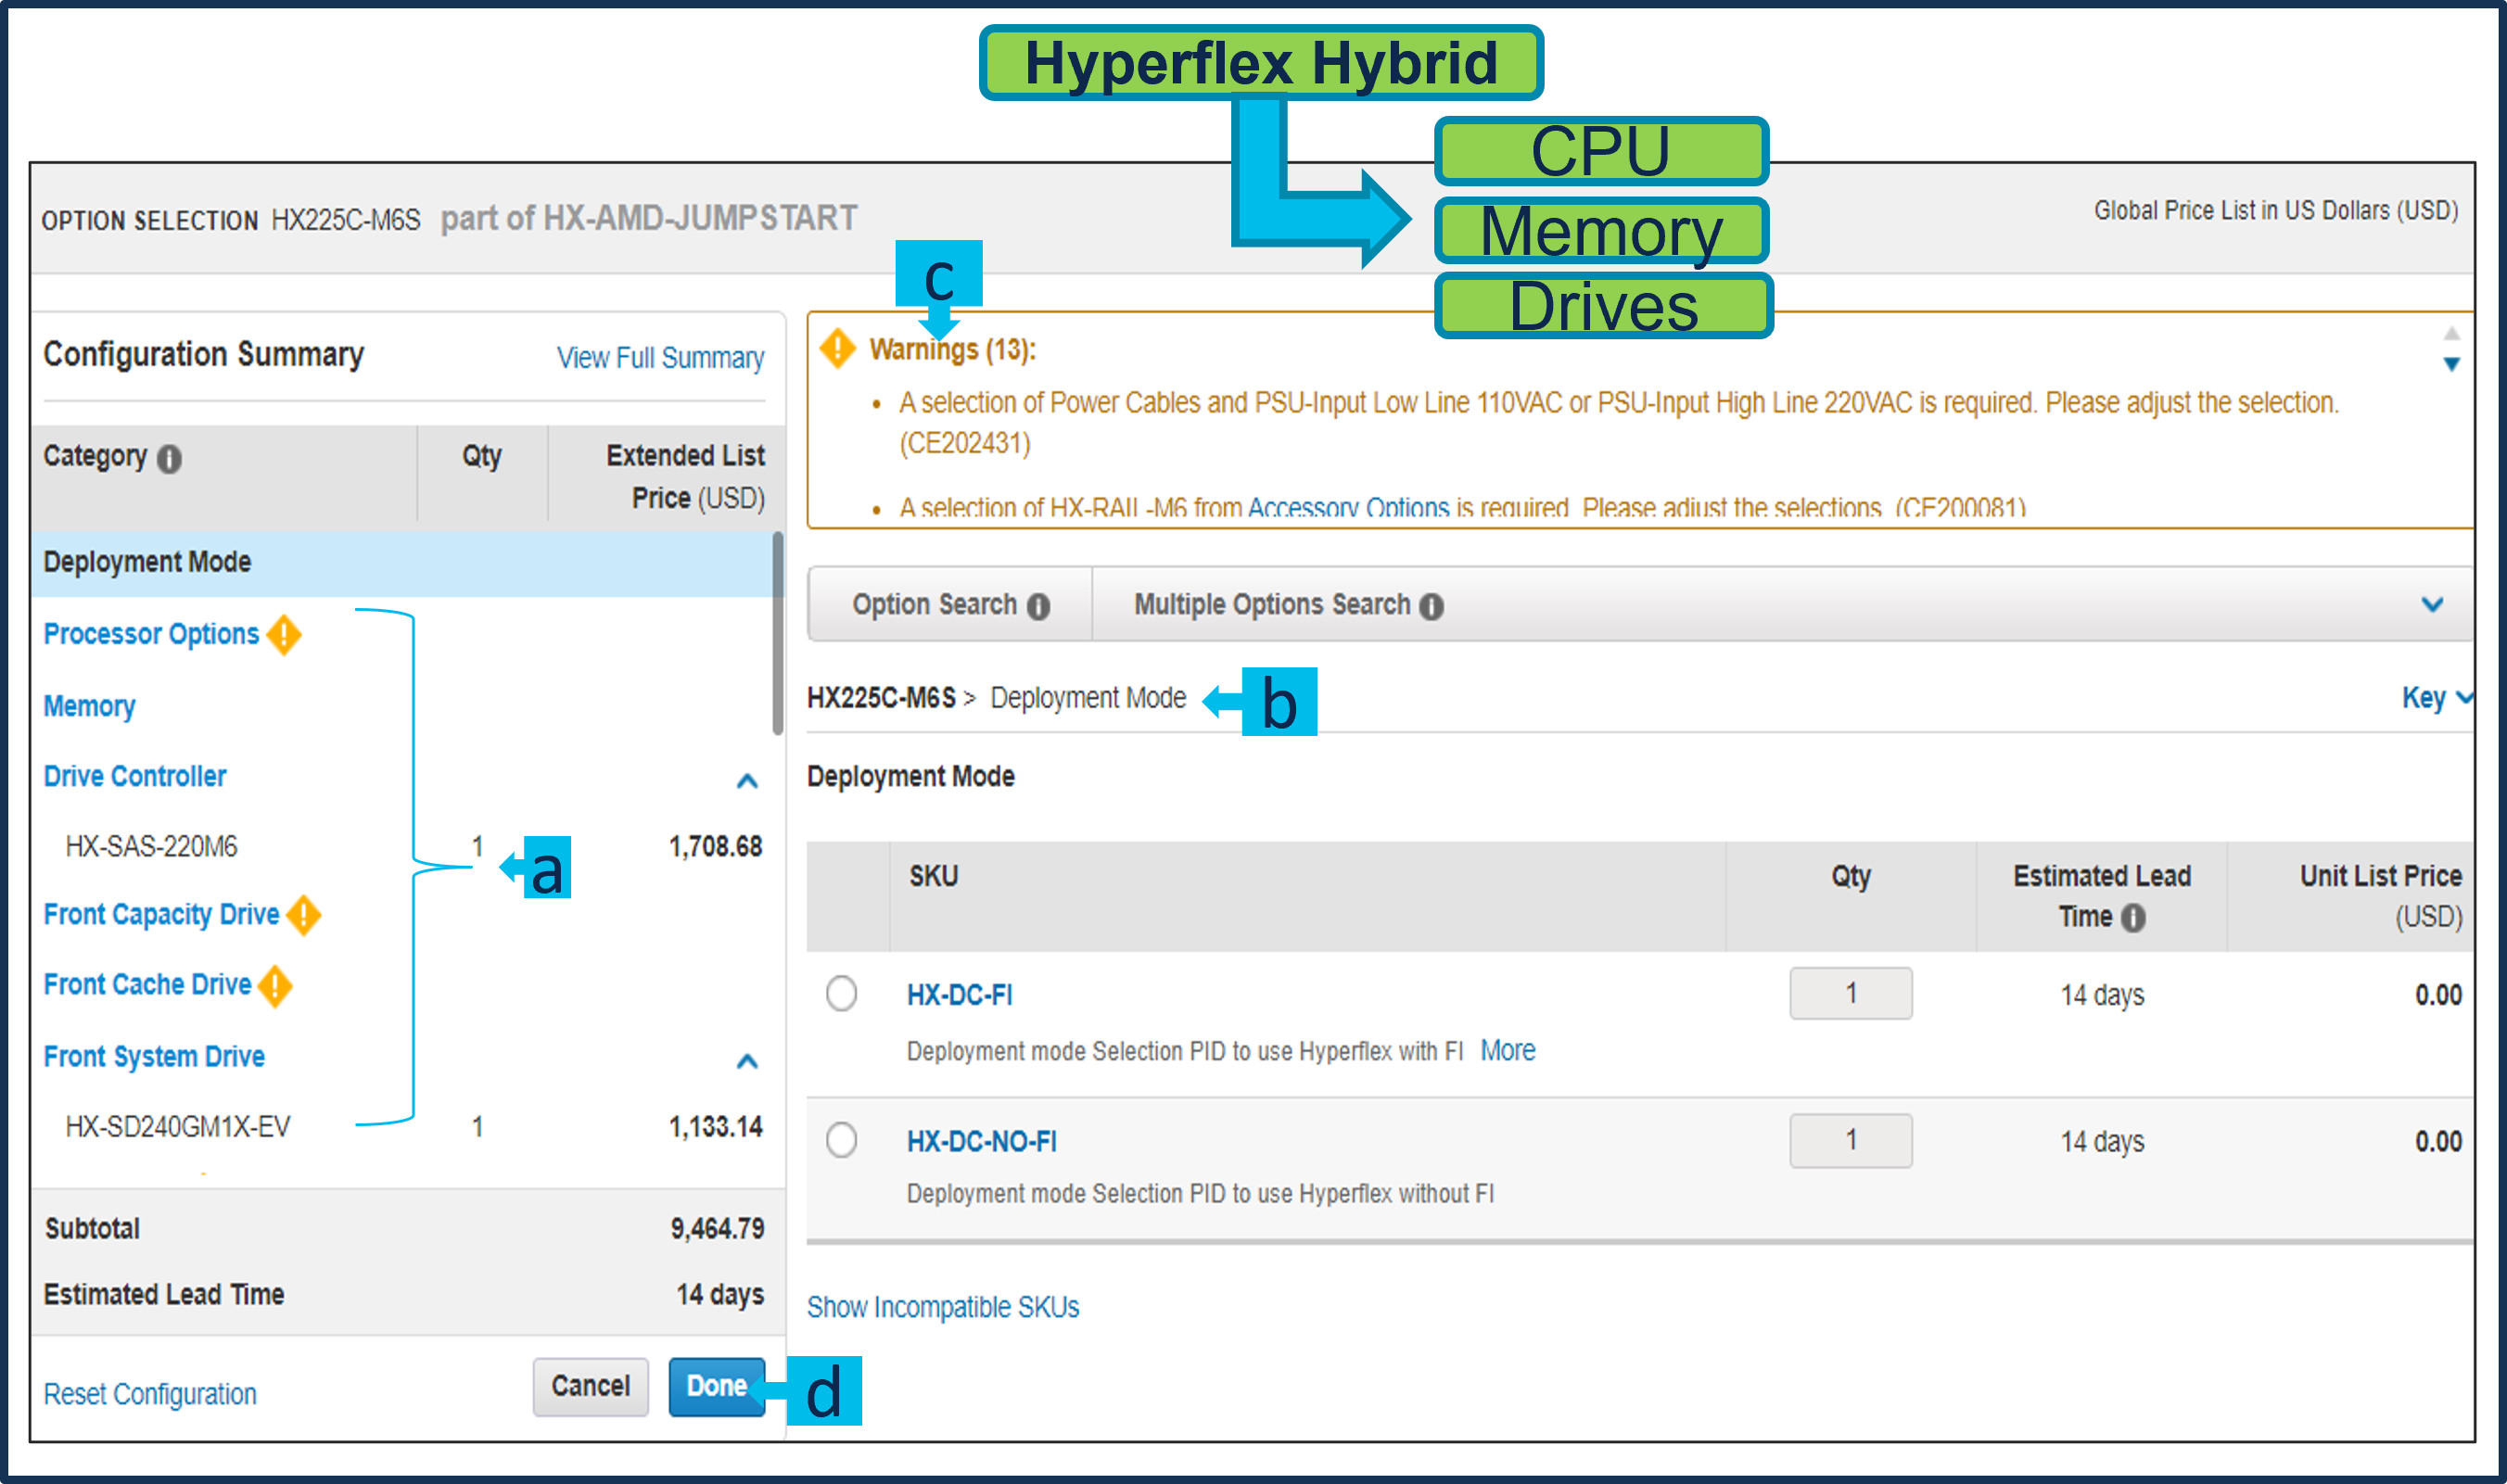Click the Category info icon

pos(169,459)
